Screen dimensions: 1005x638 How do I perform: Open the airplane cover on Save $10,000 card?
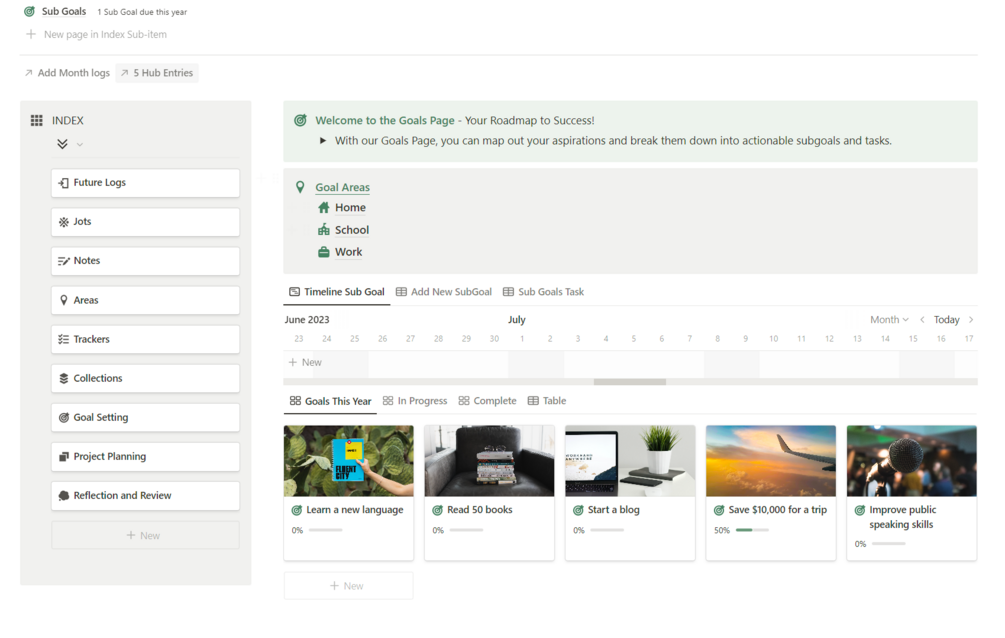point(770,461)
